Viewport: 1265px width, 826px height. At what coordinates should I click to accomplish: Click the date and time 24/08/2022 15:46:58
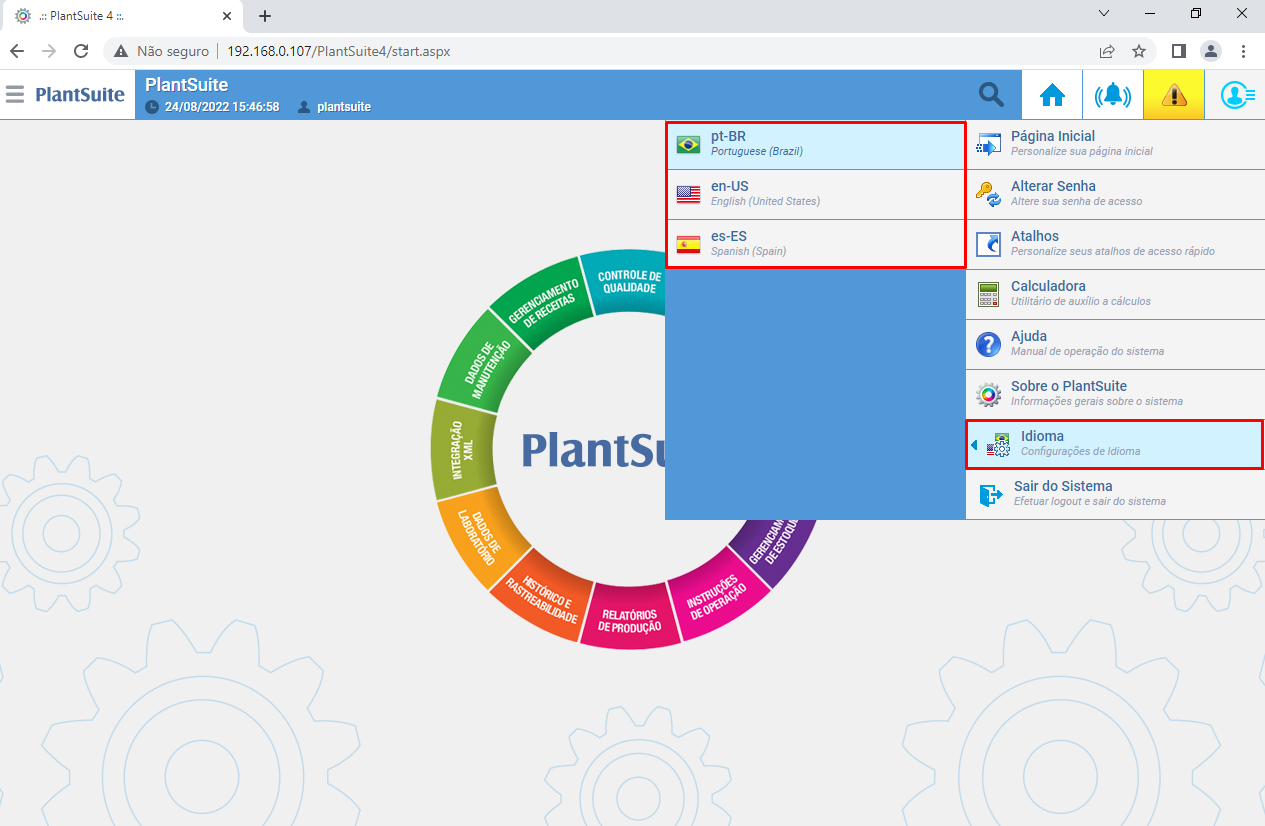(x=222, y=107)
